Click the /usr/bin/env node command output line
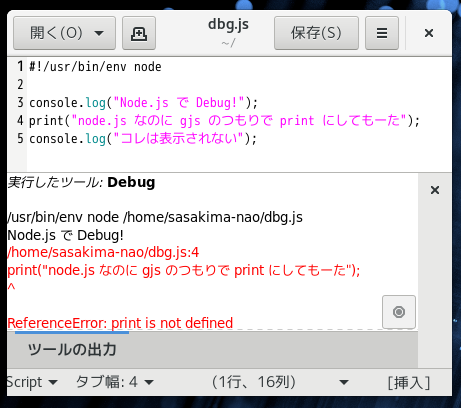Viewport: 461px width, 408px height. (155, 217)
